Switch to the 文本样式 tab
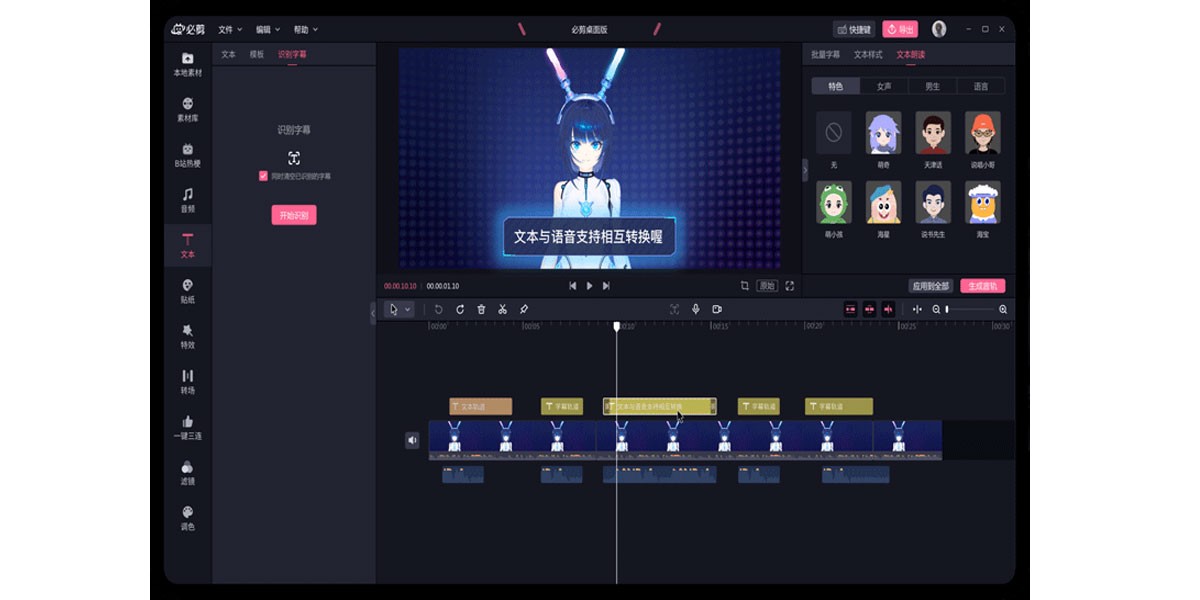Screen dimensions: 1200x600 point(868,54)
